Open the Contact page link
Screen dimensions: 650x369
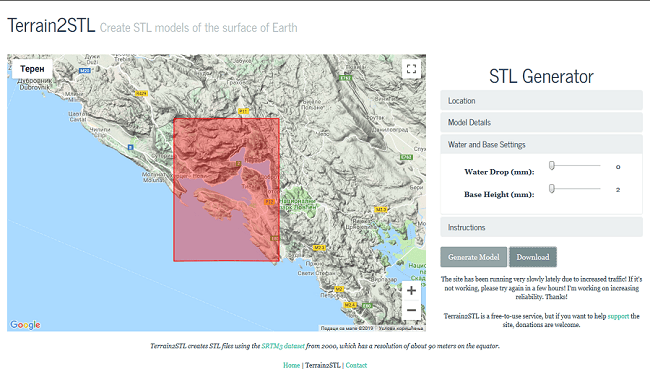click(x=357, y=365)
